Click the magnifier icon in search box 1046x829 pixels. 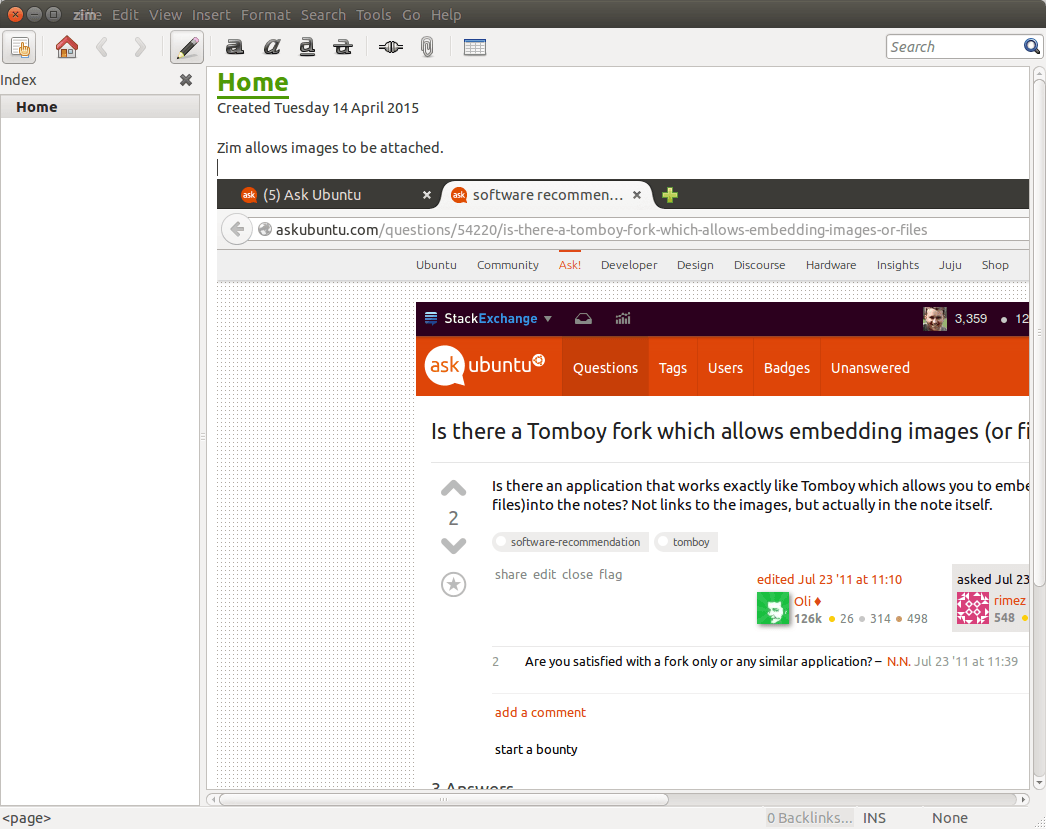tap(1032, 47)
